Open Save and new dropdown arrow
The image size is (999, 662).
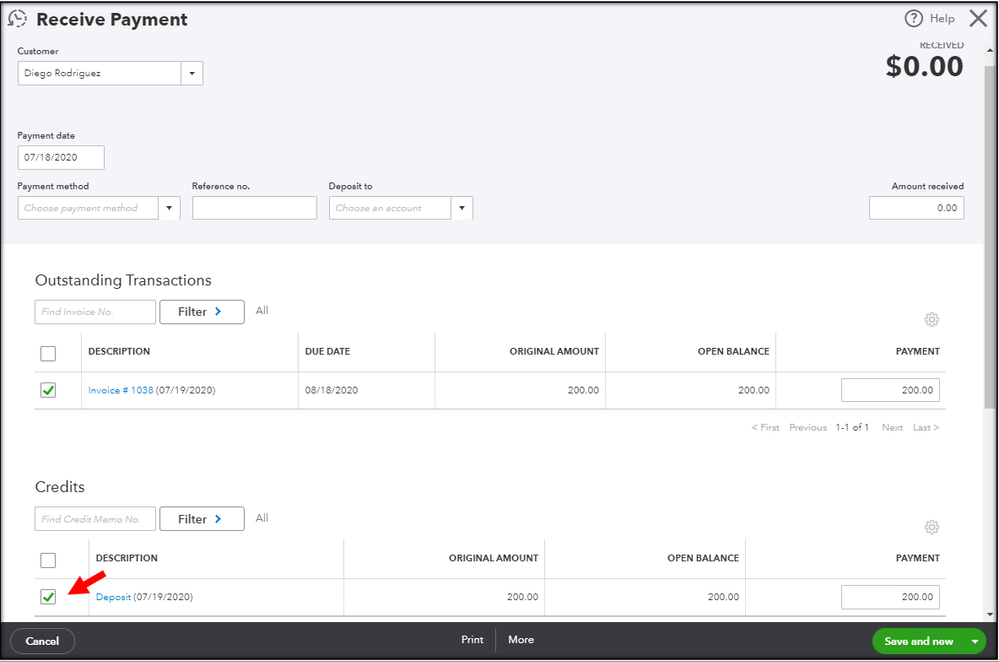click(975, 641)
